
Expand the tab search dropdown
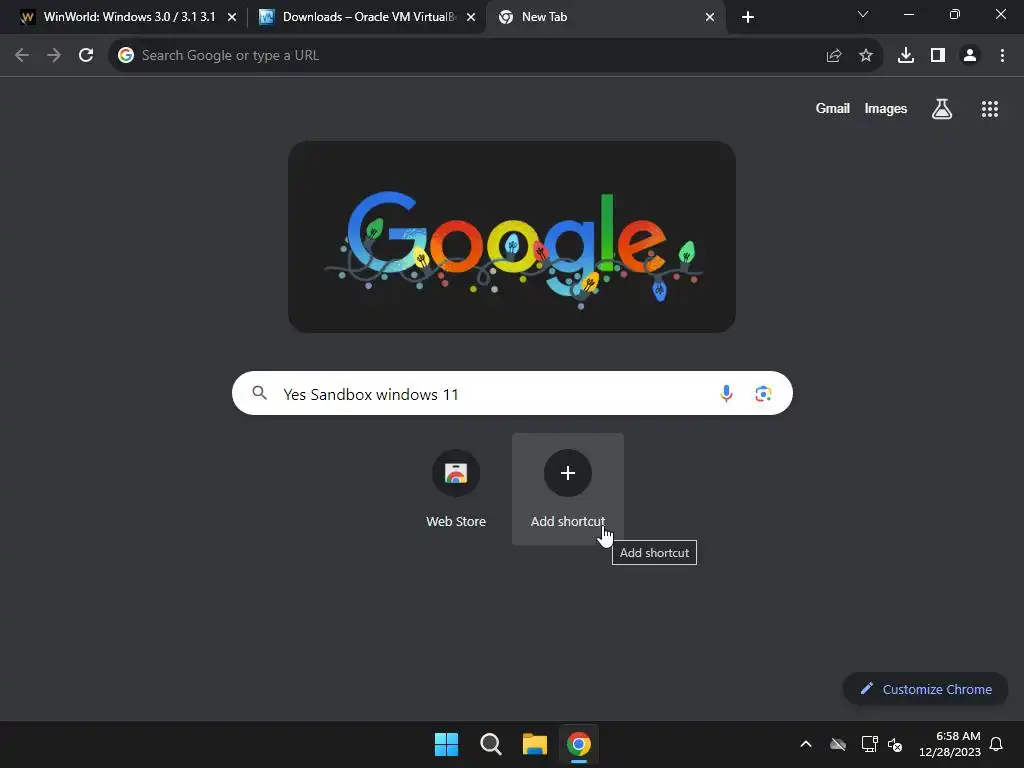863,14
